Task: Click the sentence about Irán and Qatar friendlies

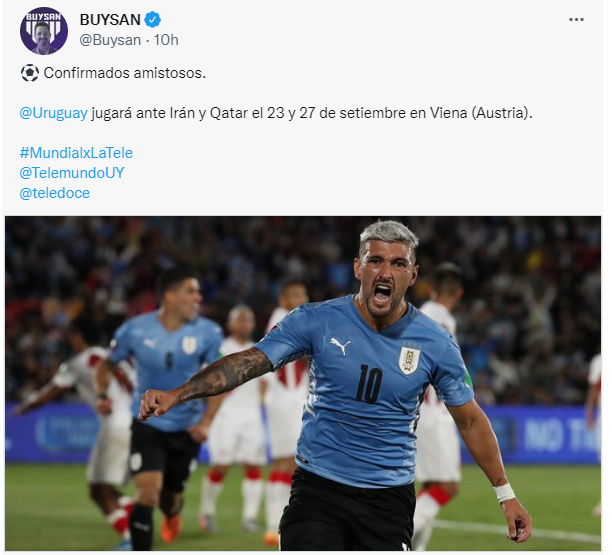Action: click(x=276, y=113)
